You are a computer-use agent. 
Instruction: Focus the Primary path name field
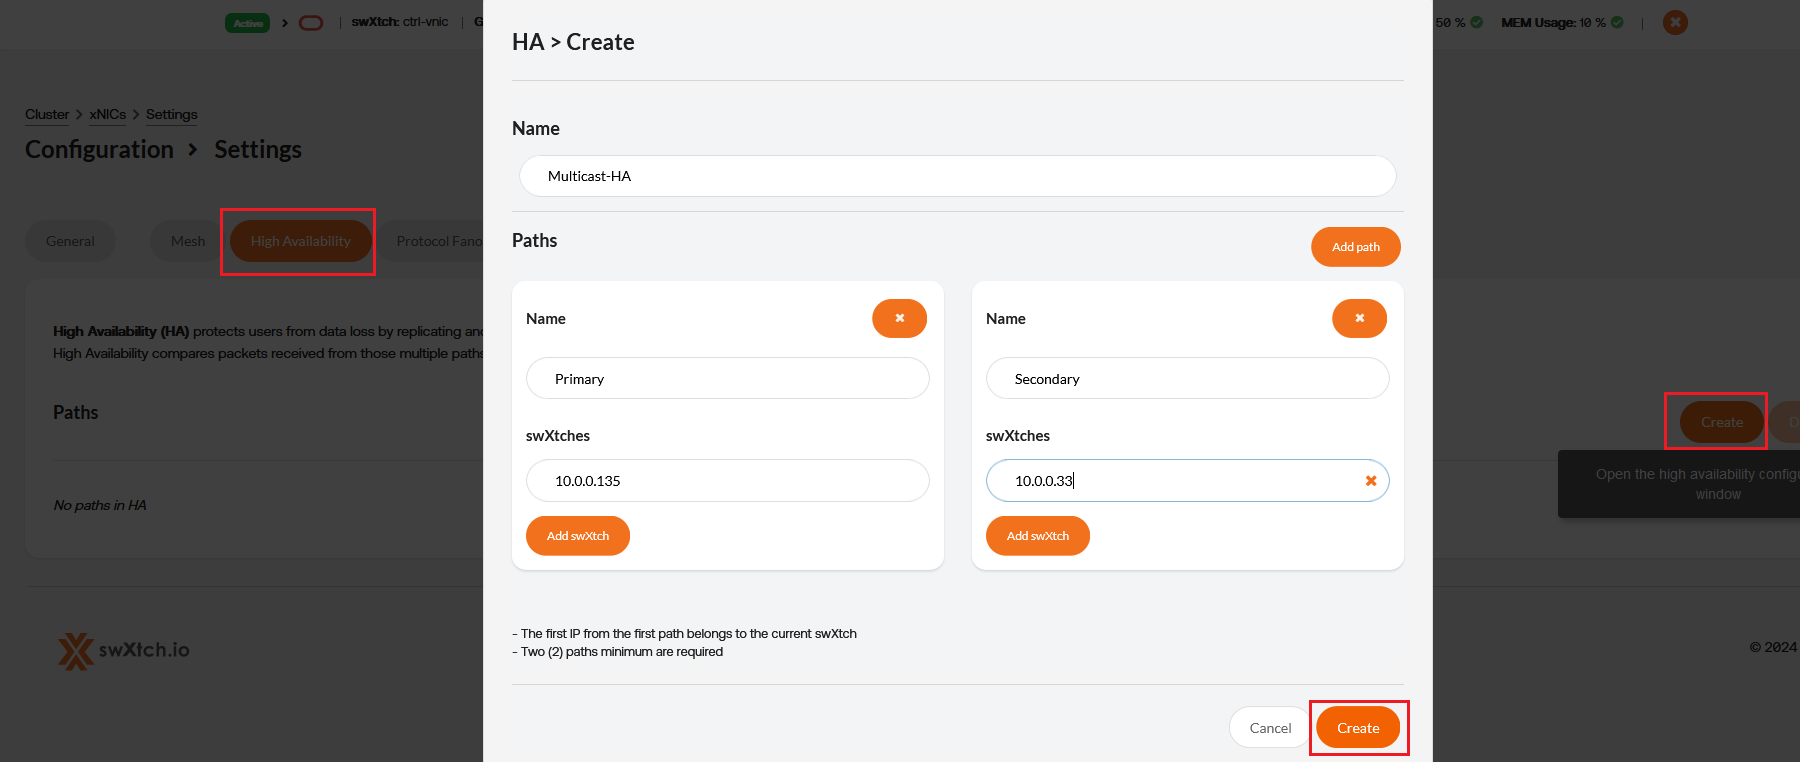(727, 379)
